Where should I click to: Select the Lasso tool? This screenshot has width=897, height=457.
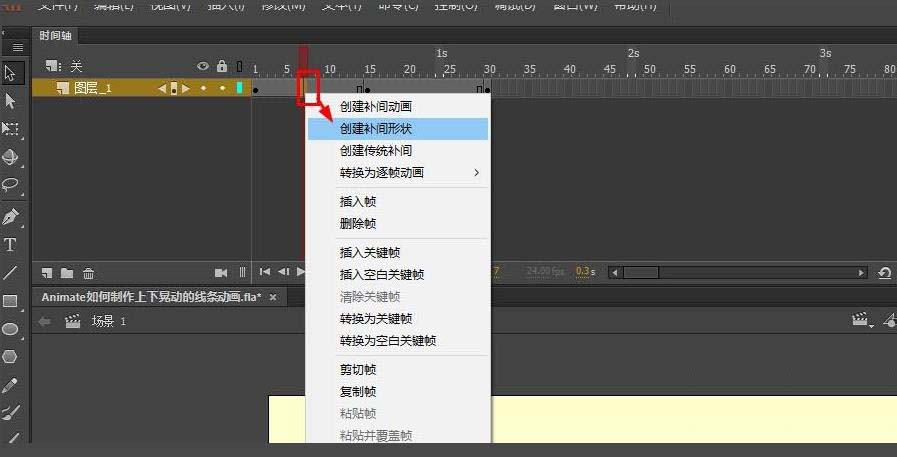coord(11,185)
